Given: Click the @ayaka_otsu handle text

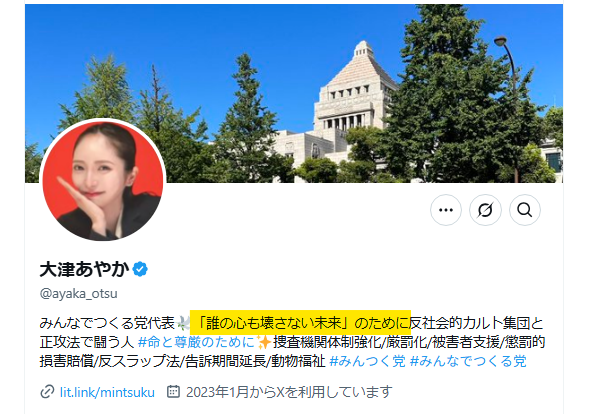Looking at the screenshot, I should point(79,293).
